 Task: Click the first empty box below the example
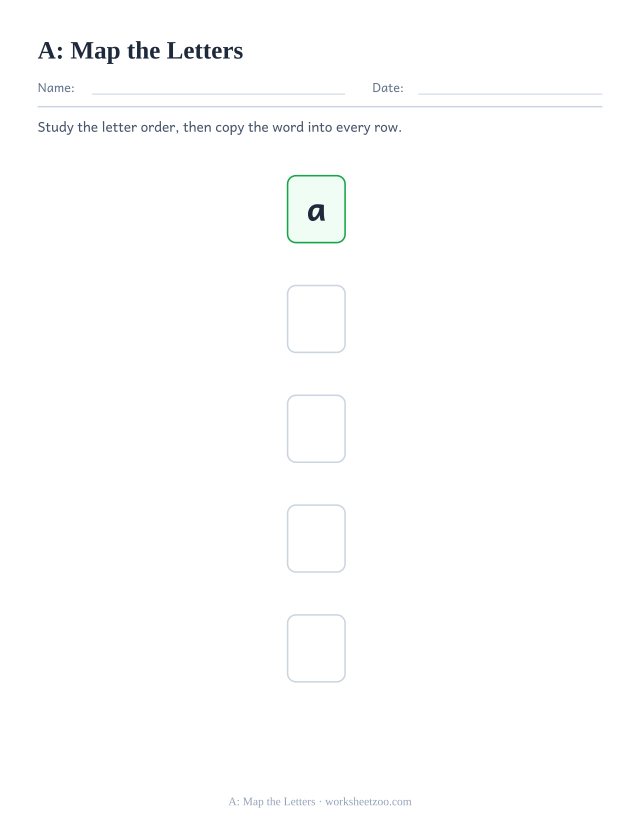[316, 319]
